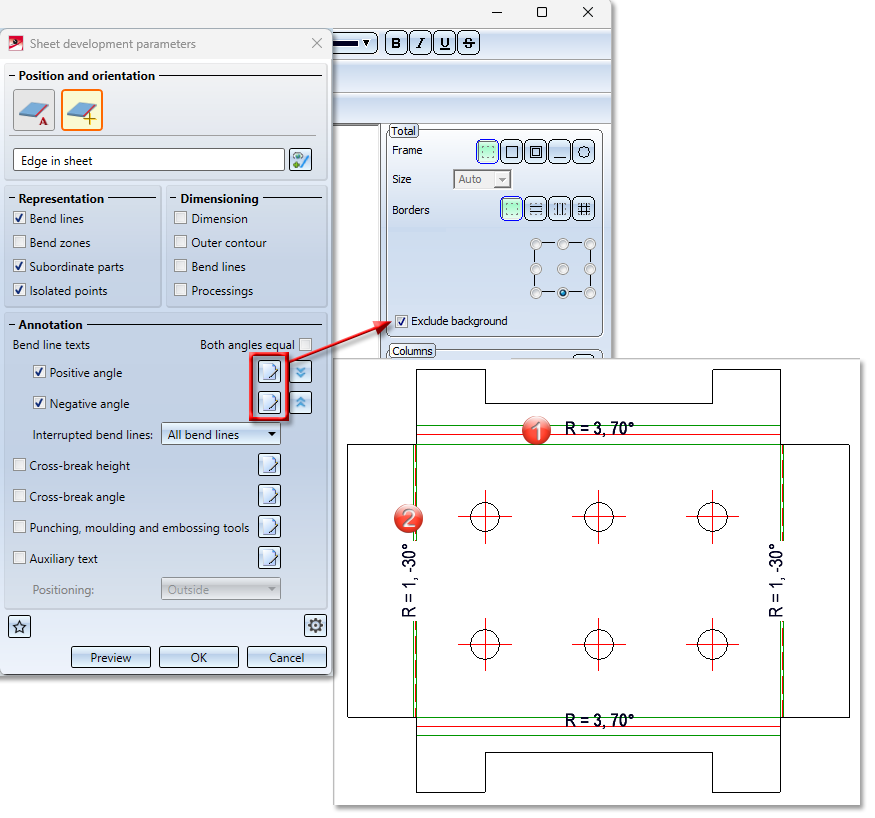Toggle Italic formatting button
The width and height of the screenshot is (875, 818).
(421, 43)
